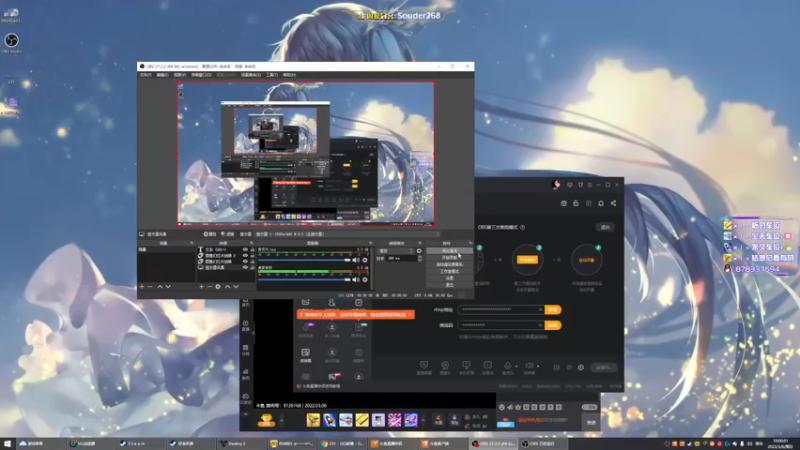800x450 pixels.
Task: Click Studio Mode in OBS Controls dock
Action: tap(449, 271)
